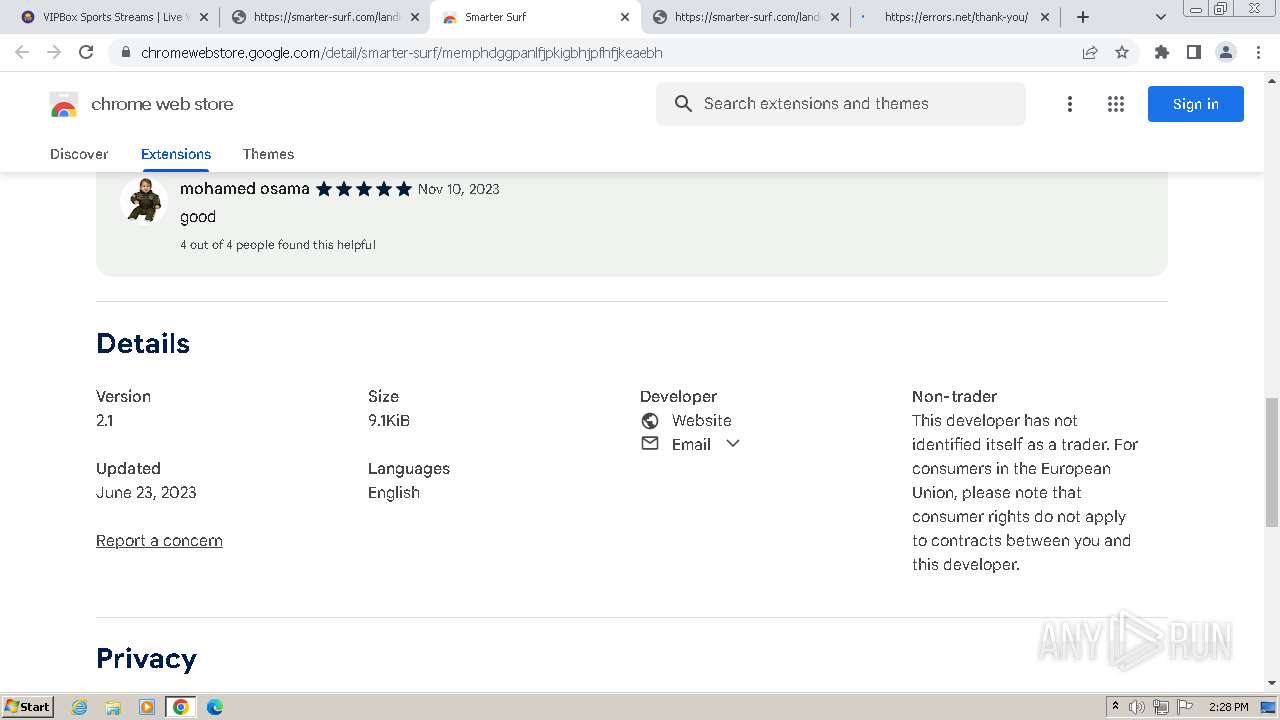Click the network tray icon
The height and width of the screenshot is (720, 1280).
point(1161,707)
